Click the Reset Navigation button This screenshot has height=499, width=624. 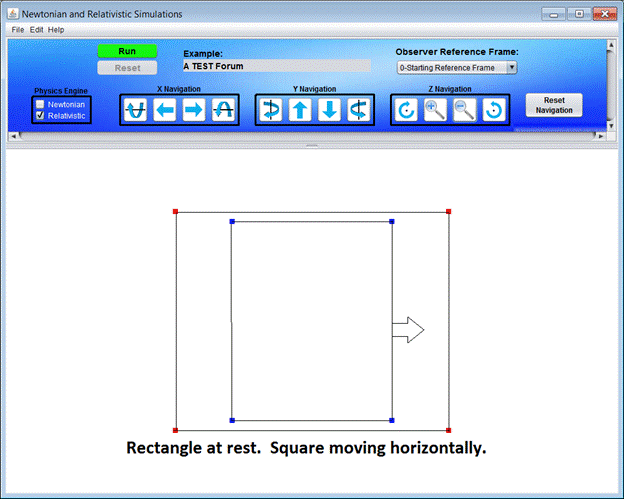click(554, 105)
